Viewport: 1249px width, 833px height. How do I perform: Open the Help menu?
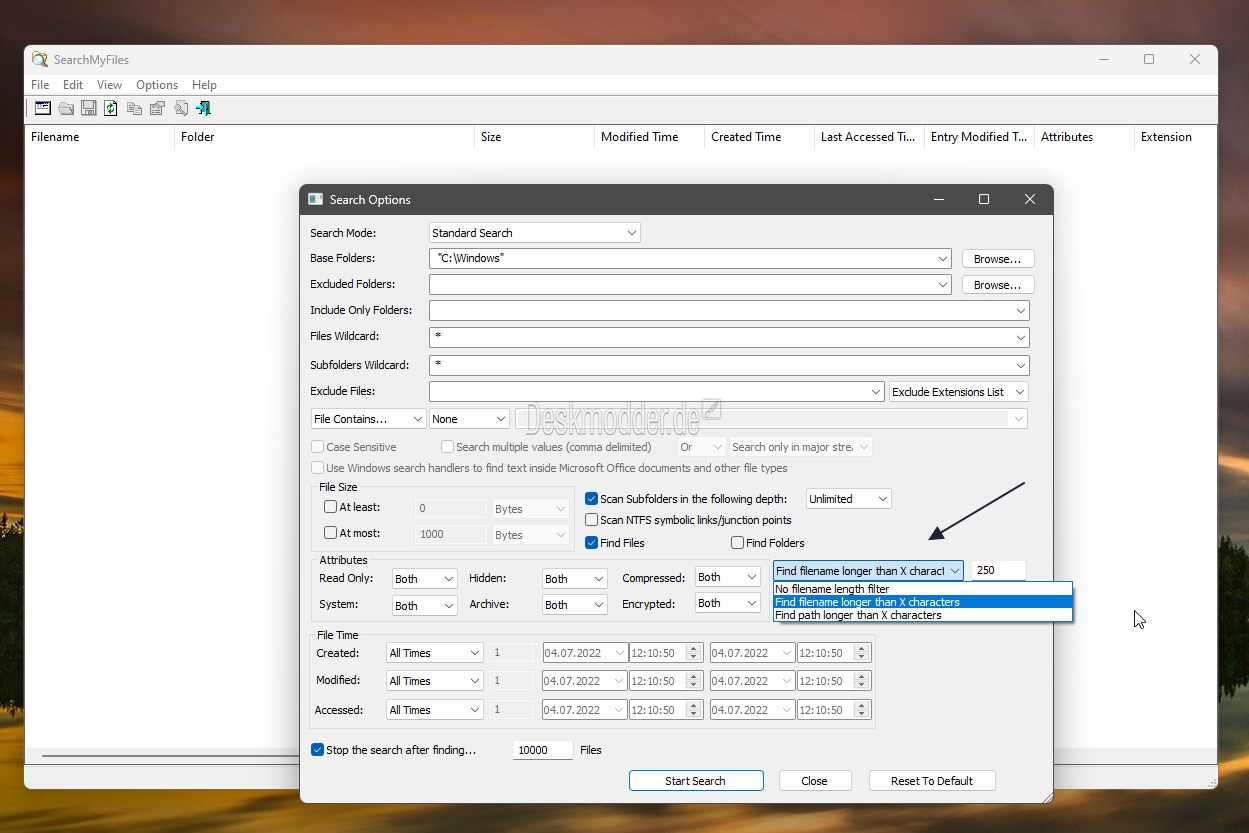[x=204, y=85]
